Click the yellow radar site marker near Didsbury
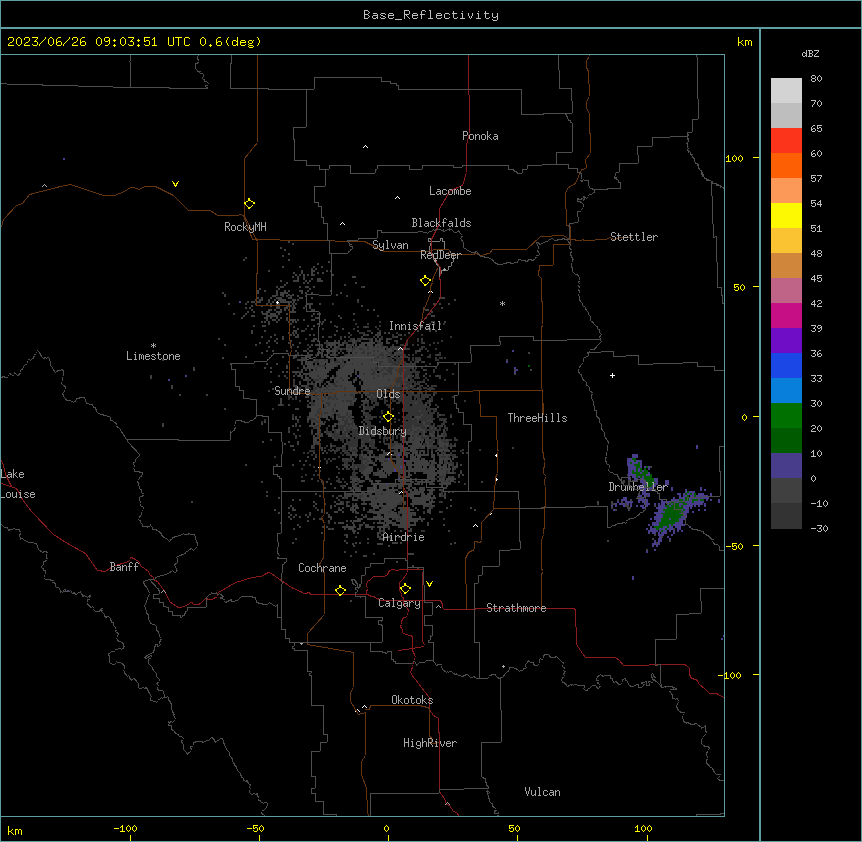Screen dimensions: 862x842 [x=388, y=417]
